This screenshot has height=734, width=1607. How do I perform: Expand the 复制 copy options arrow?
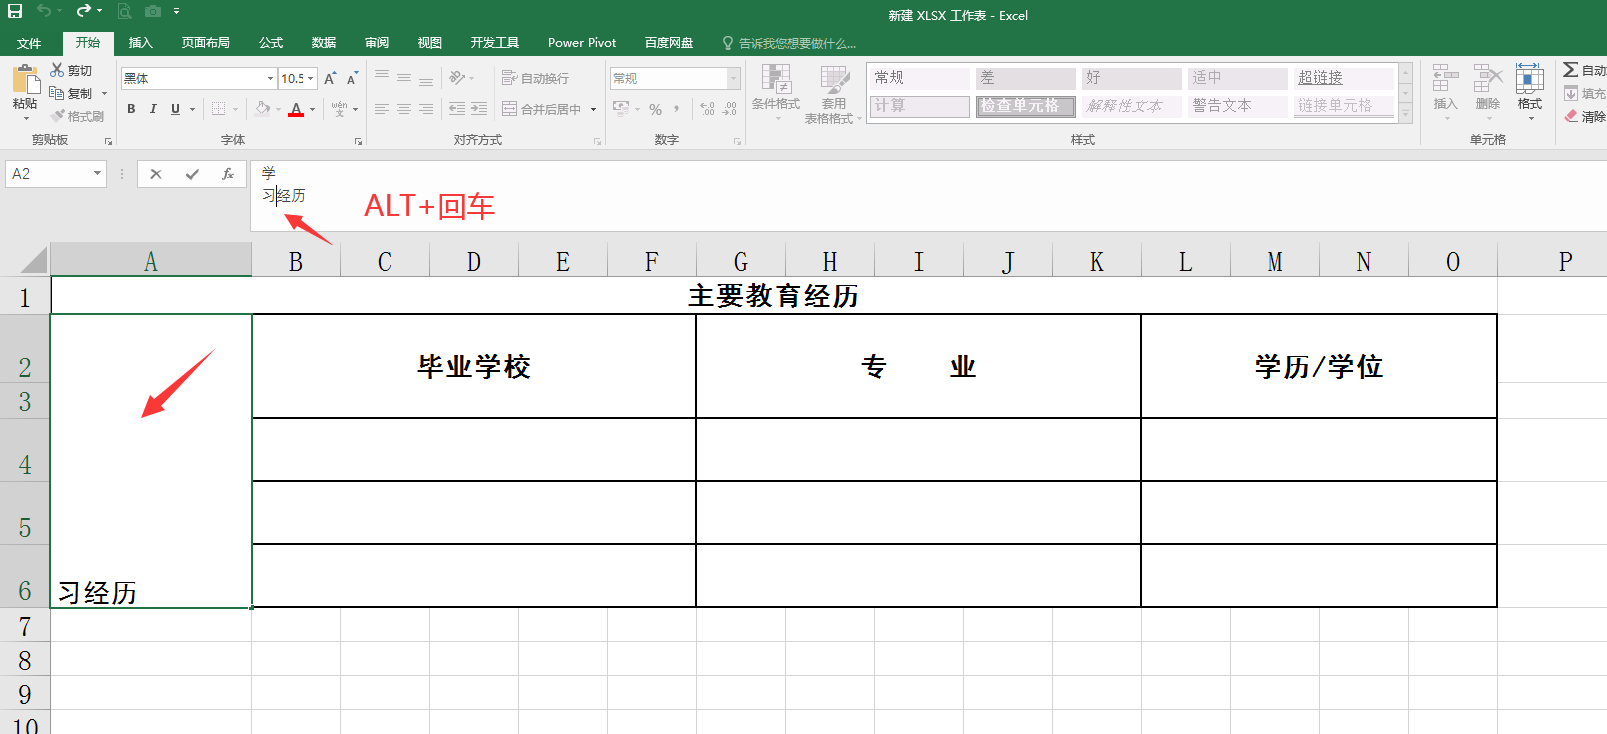(104, 93)
